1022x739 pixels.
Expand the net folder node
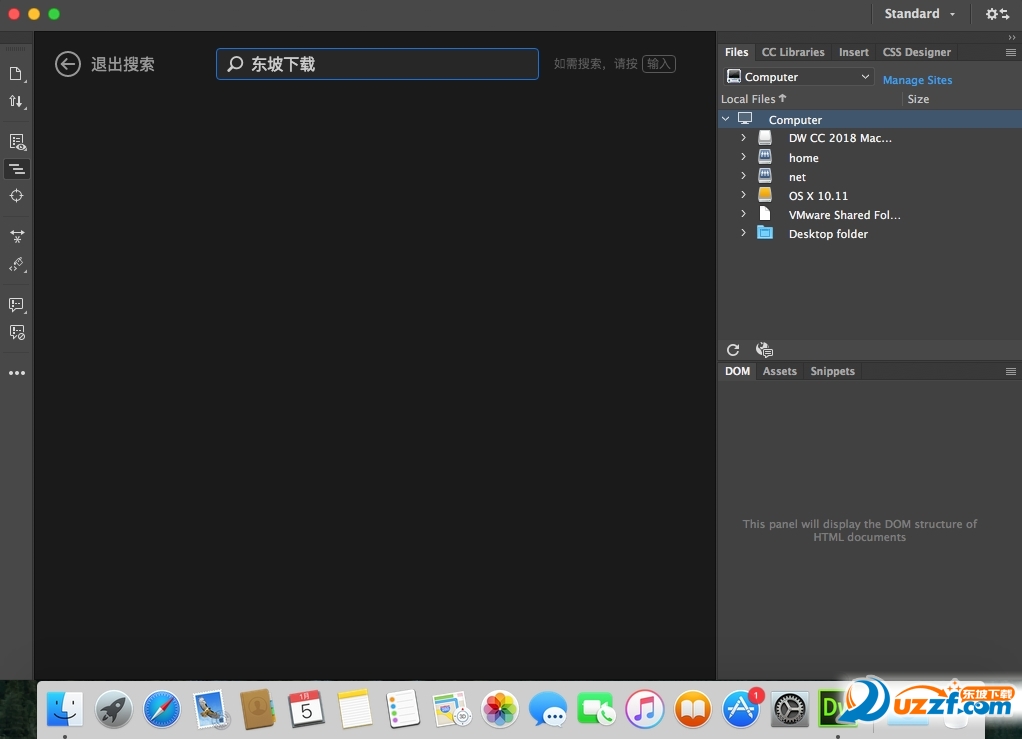[x=744, y=176]
